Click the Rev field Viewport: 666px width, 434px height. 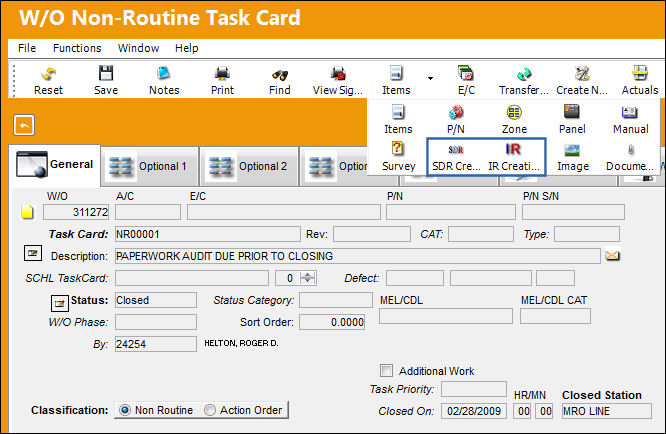372,234
